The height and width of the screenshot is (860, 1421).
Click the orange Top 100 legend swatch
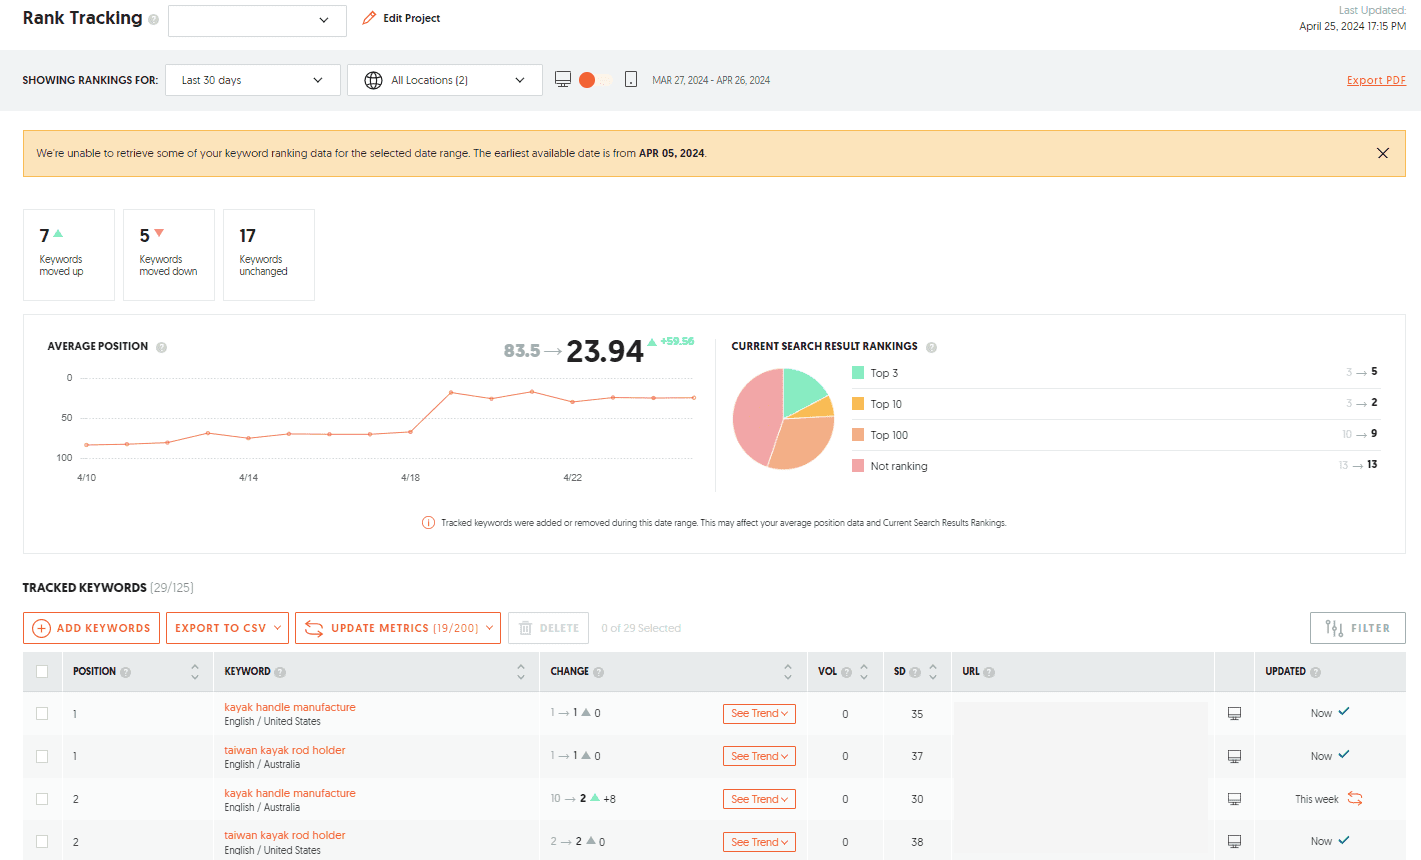click(x=858, y=434)
